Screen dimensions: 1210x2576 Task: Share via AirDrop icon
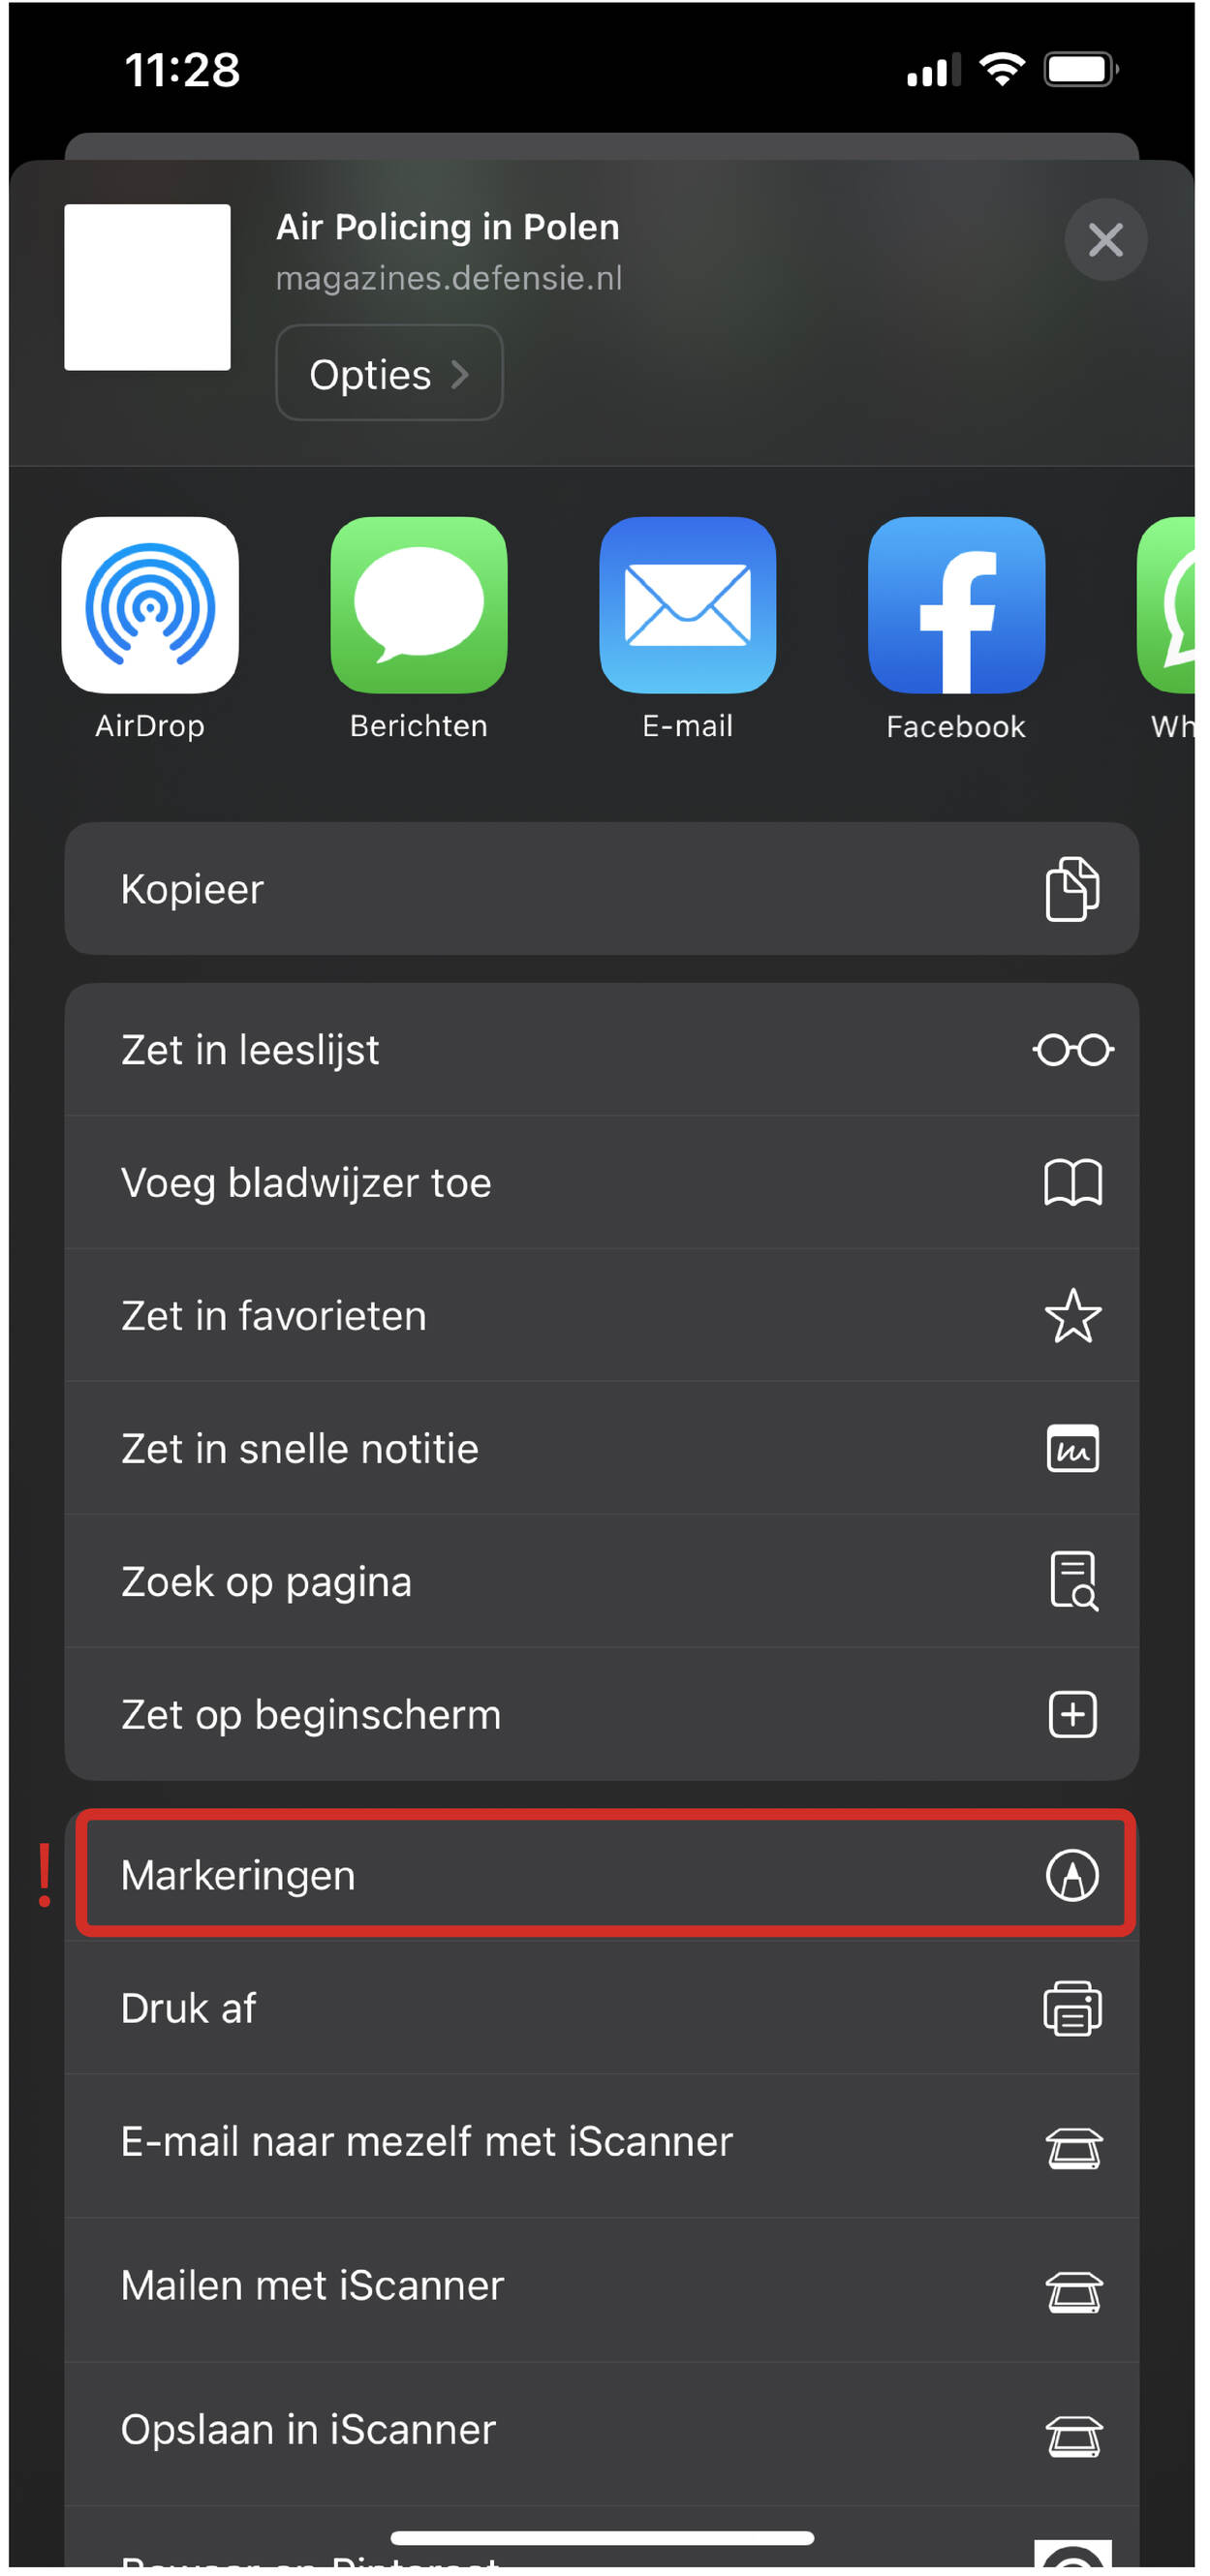[150, 604]
